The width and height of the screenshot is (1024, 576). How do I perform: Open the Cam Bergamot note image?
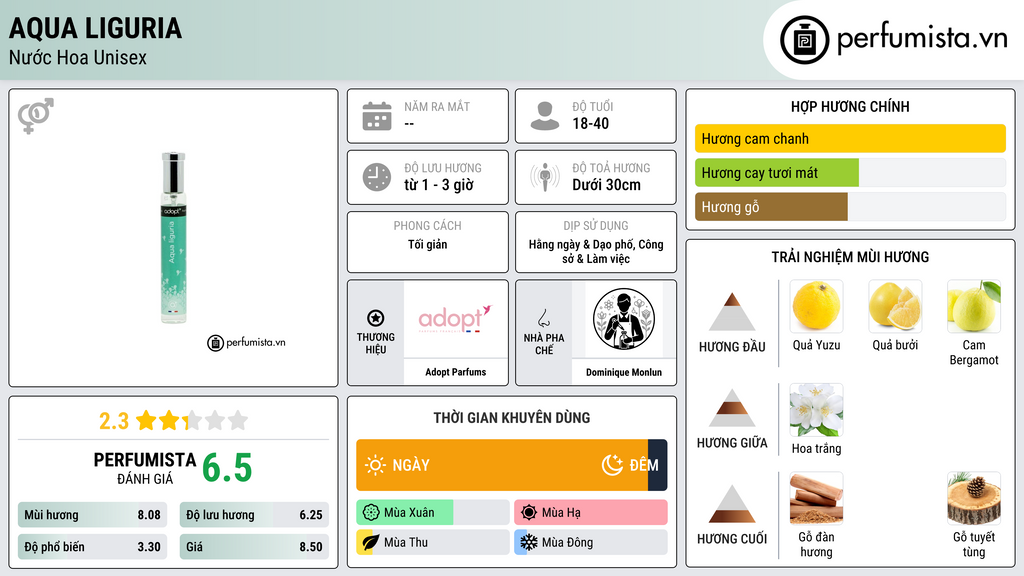(974, 306)
